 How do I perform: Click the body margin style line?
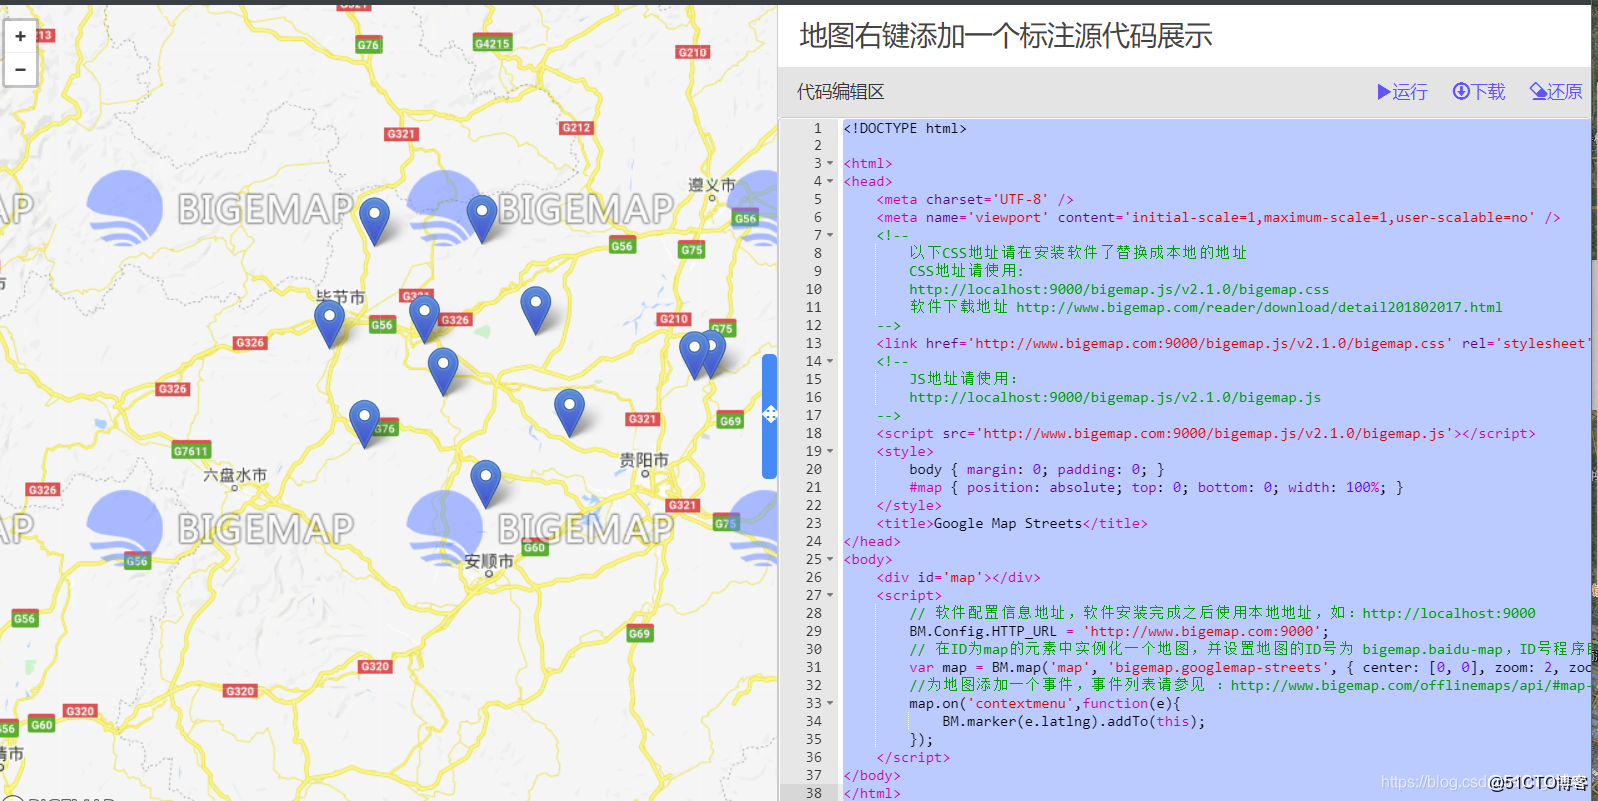click(x=1037, y=469)
